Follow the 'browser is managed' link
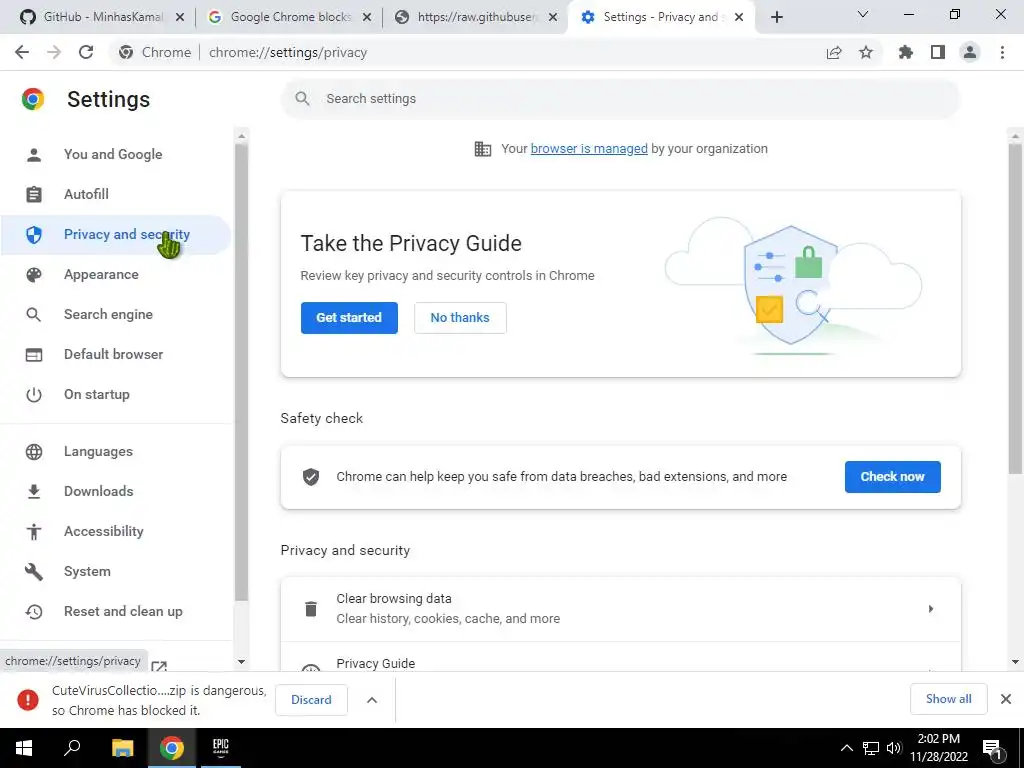 click(x=589, y=148)
